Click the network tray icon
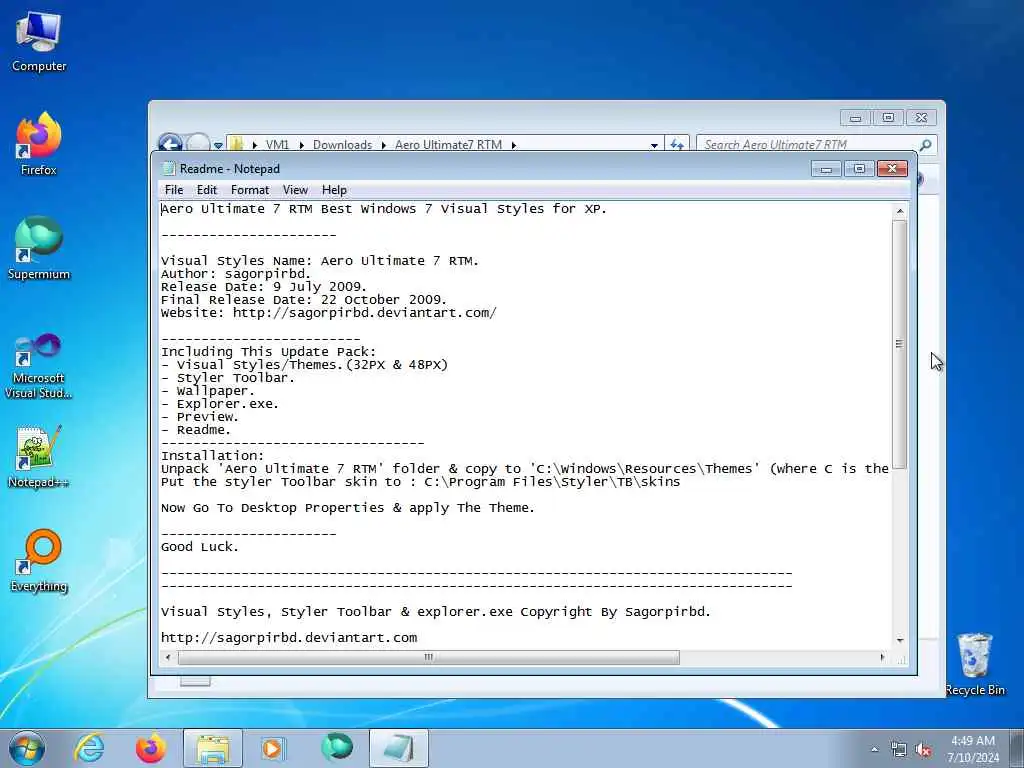The image size is (1024, 768). coord(899,750)
